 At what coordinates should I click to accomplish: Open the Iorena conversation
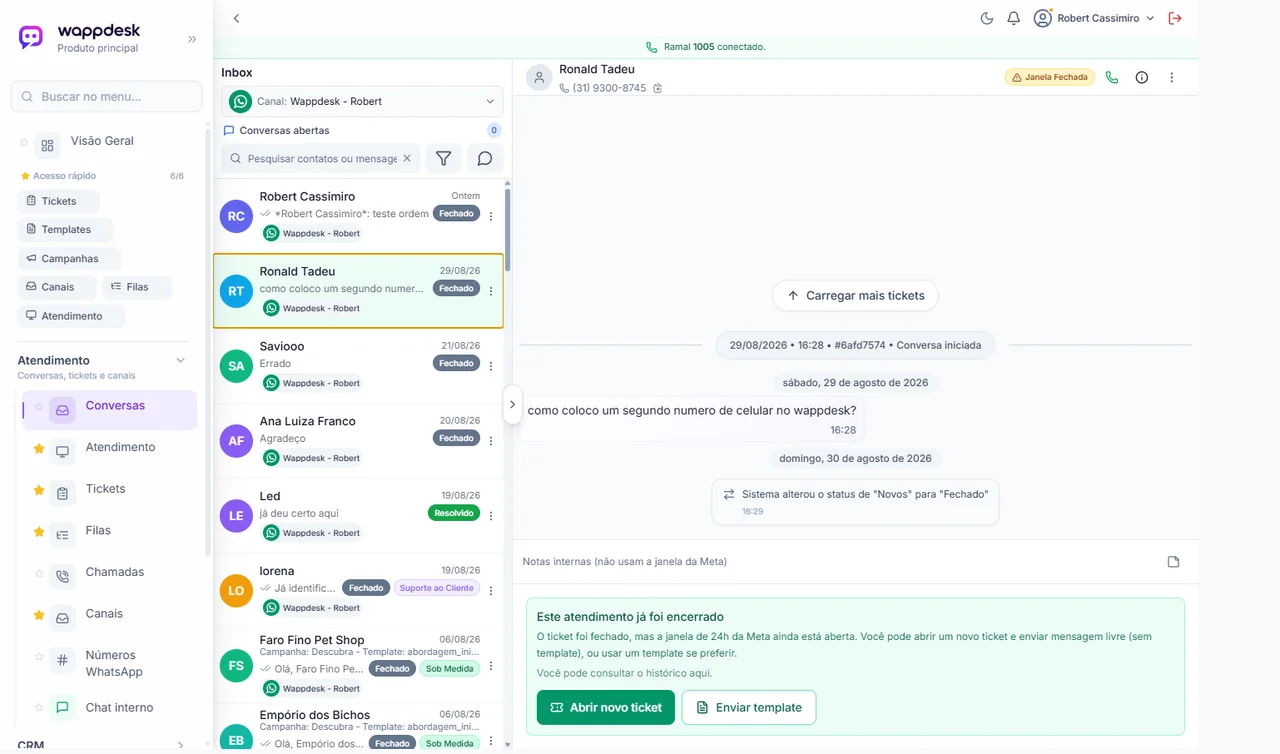pyautogui.click(x=358, y=590)
